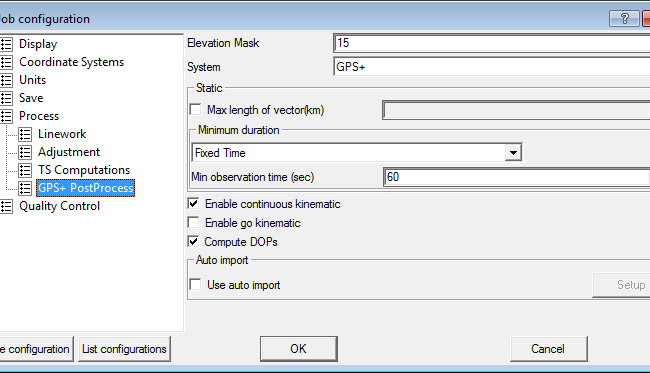Click the Auto import group label

[222, 260]
